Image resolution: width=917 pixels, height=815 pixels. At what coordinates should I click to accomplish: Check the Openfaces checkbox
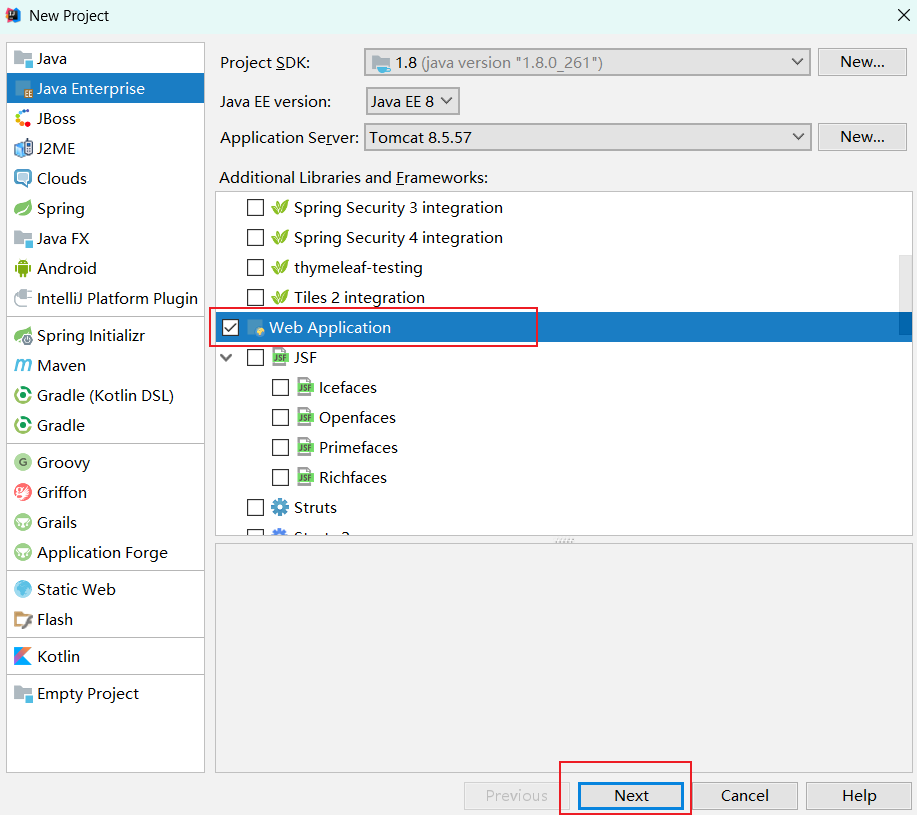coord(281,417)
